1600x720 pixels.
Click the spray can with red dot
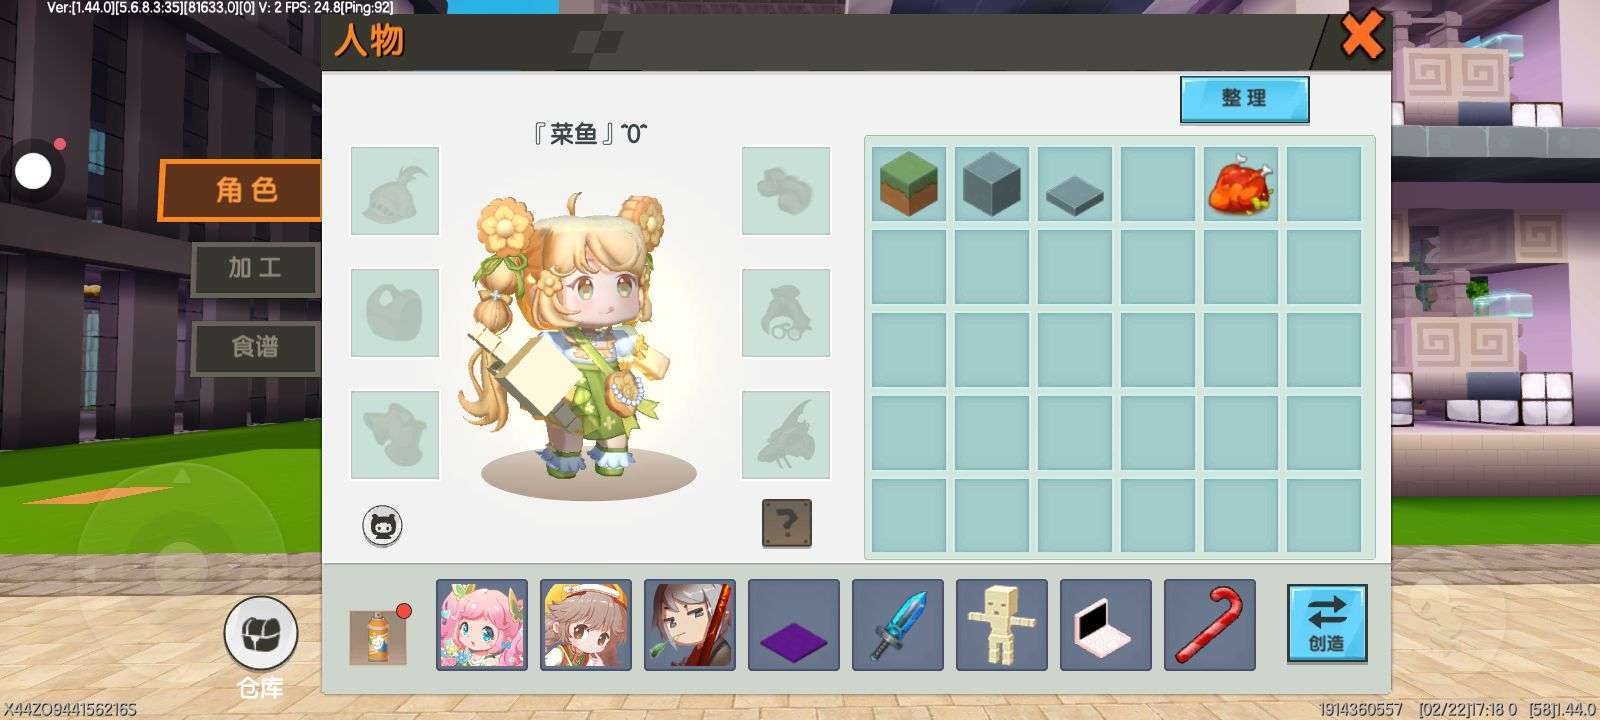point(378,636)
